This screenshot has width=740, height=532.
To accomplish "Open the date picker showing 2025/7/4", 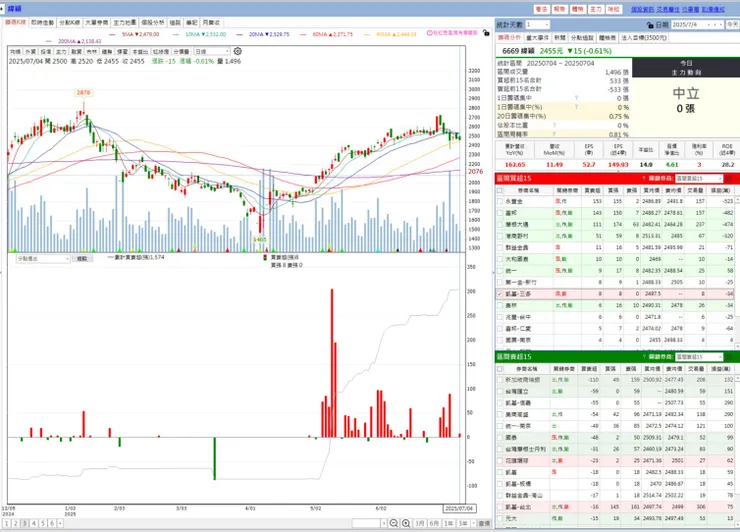I will point(698,25).
